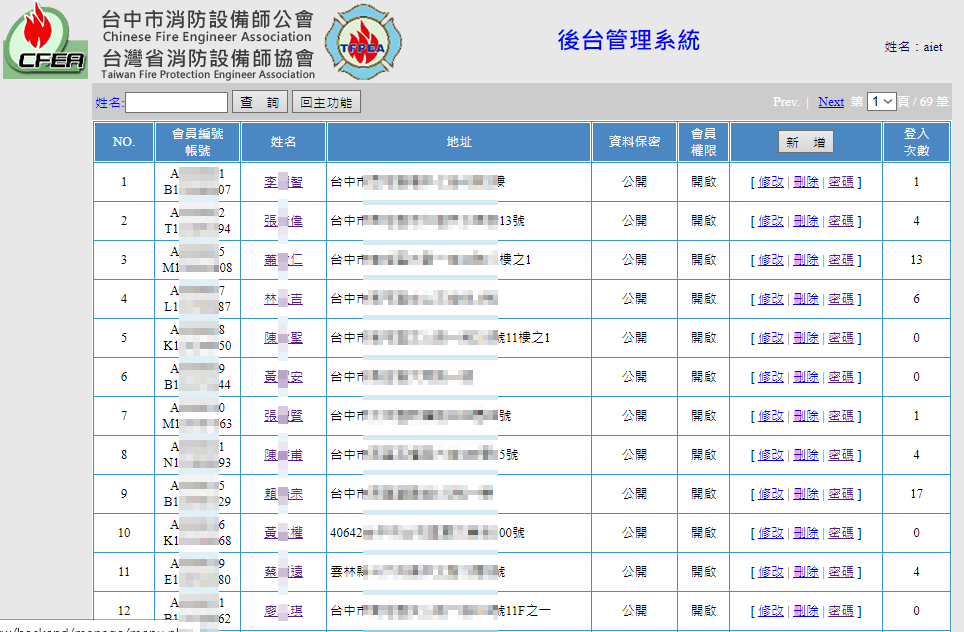
Task: Click 密碼 link in row 9
Action: click(x=840, y=494)
